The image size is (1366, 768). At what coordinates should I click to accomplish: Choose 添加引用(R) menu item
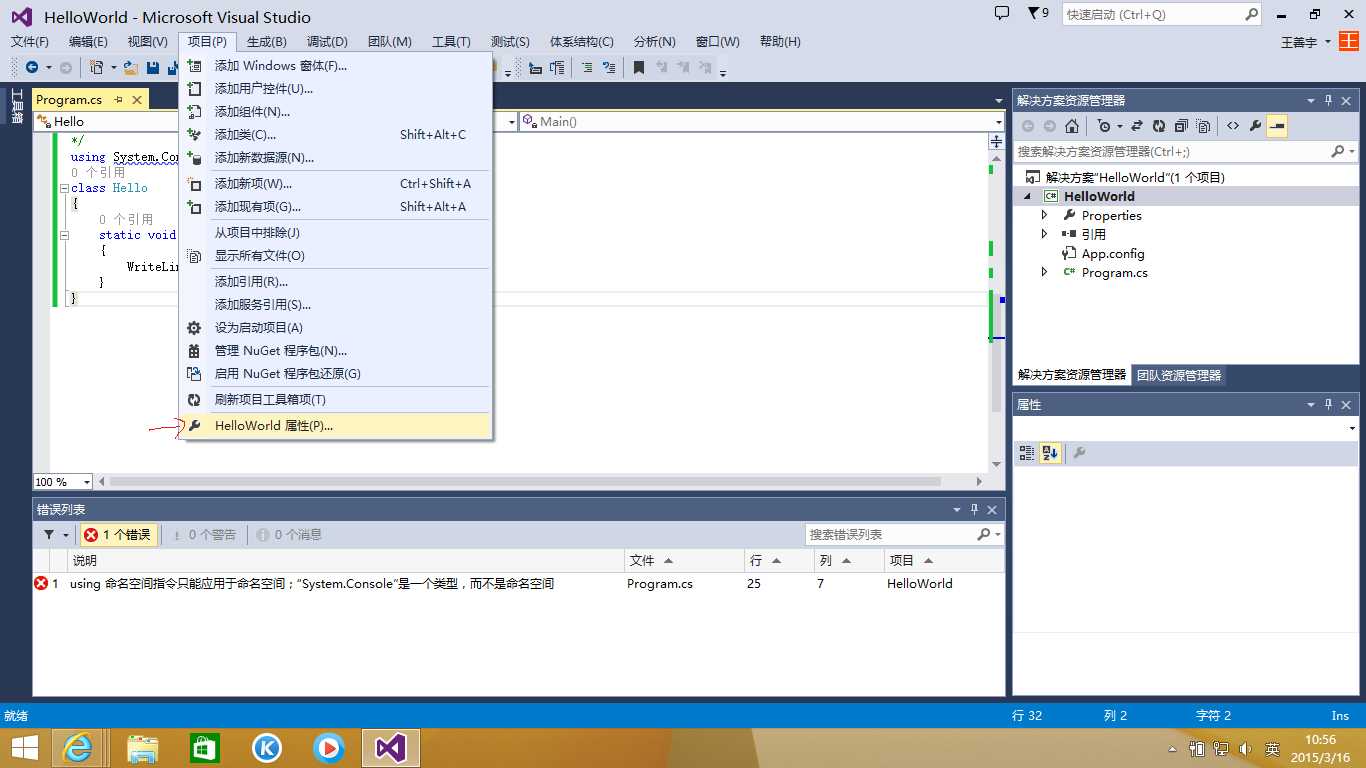[x=336, y=282]
